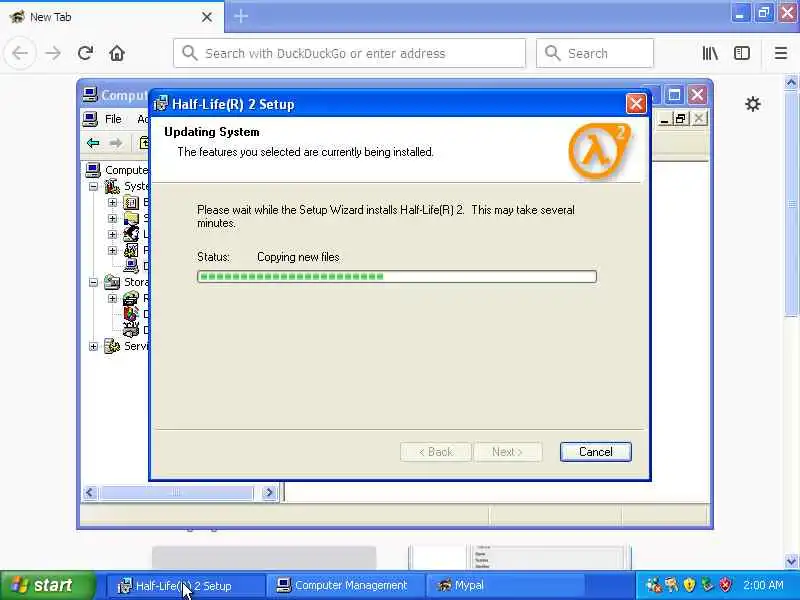Restore the inner MMC console child window
800x600 pixels.
point(680,119)
